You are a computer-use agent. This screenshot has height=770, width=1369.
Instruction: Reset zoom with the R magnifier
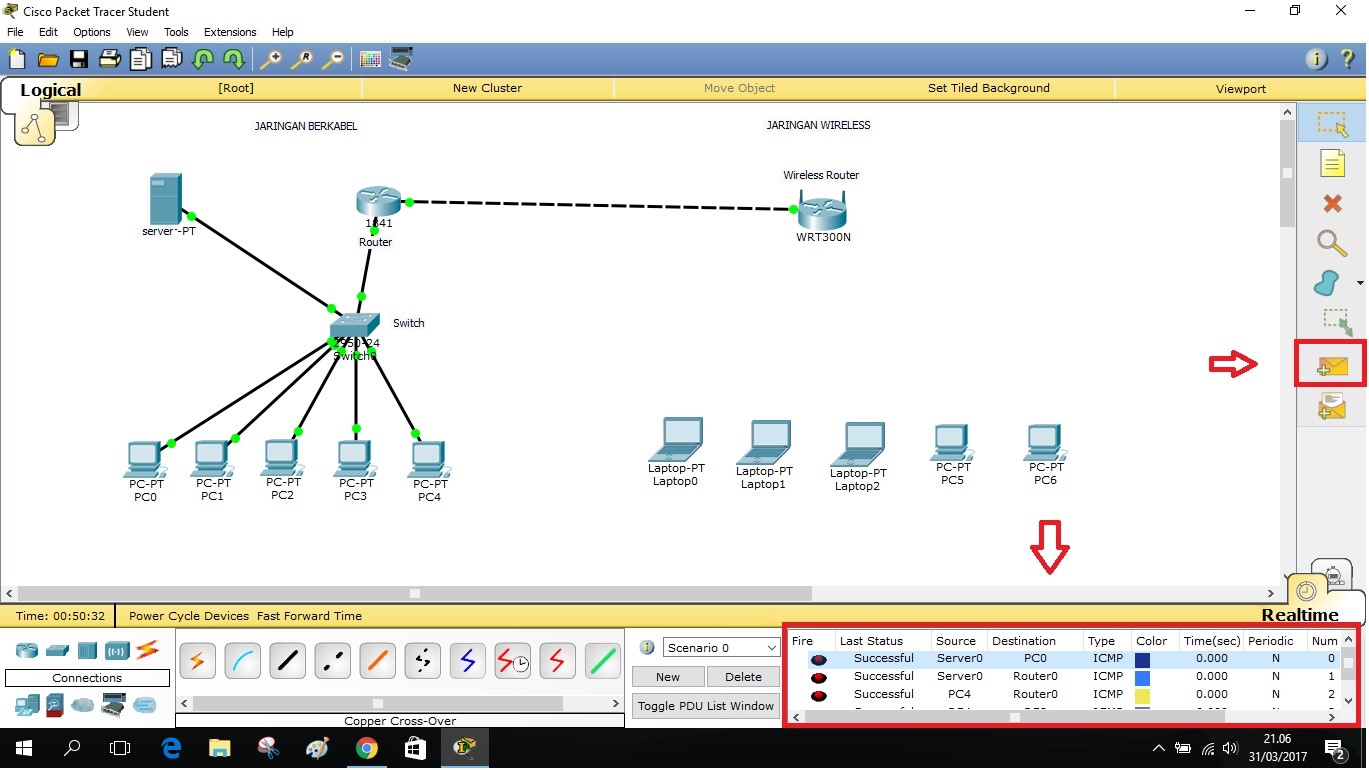tap(302, 59)
